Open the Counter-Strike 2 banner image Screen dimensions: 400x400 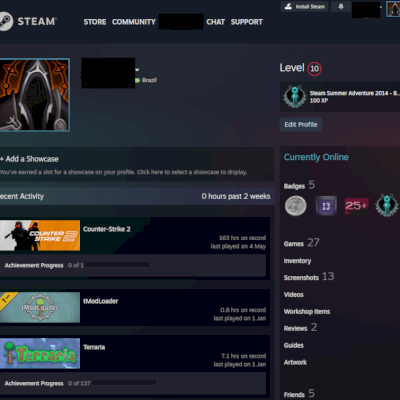click(40, 235)
